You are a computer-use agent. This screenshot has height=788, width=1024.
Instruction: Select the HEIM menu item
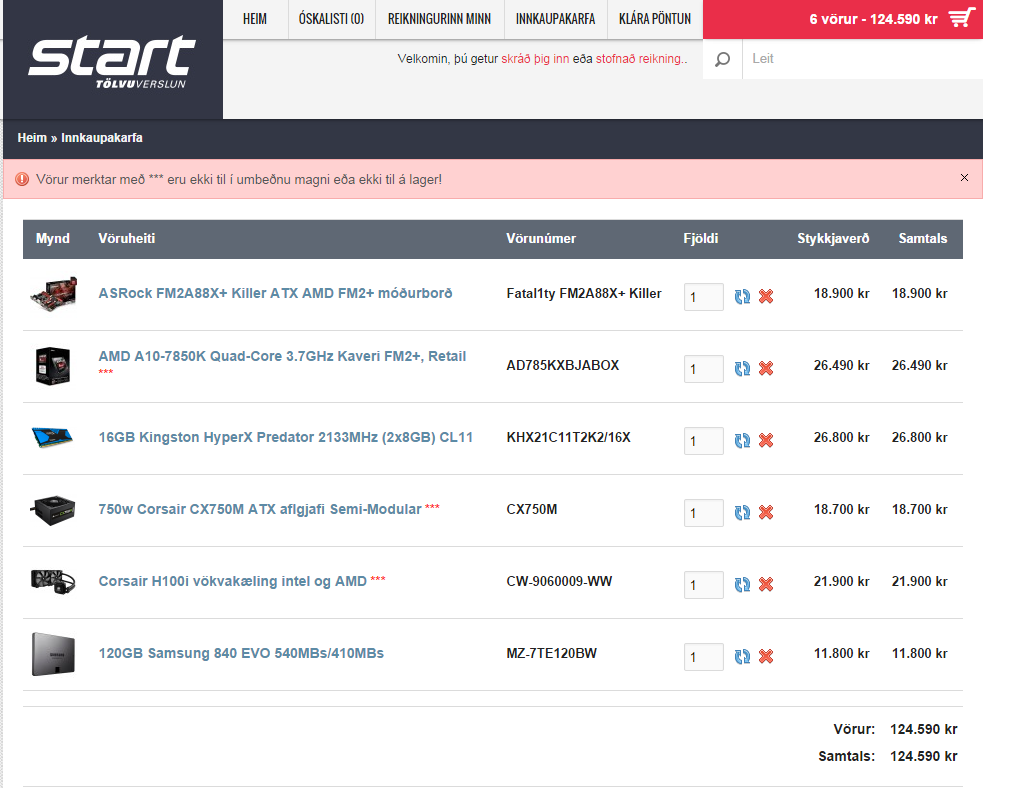click(x=255, y=18)
